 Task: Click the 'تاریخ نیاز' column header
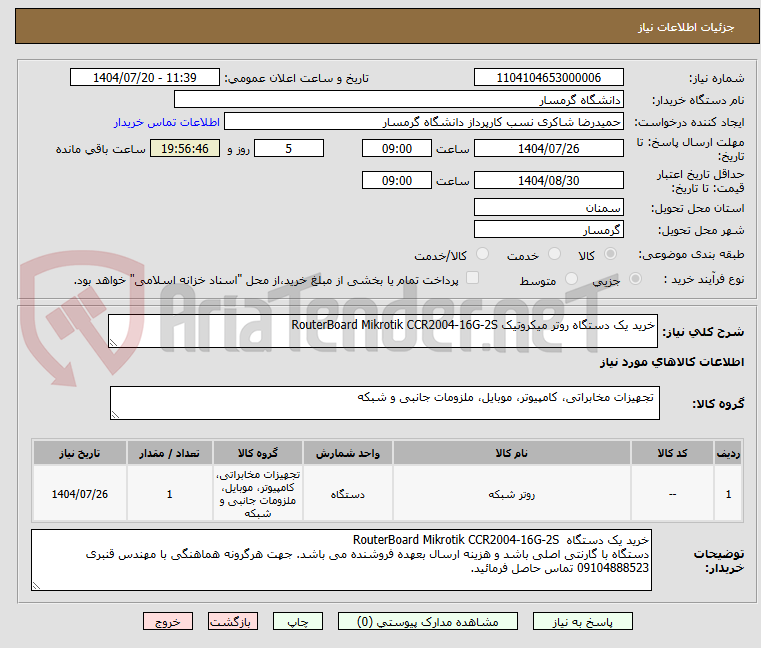point(80,453)
